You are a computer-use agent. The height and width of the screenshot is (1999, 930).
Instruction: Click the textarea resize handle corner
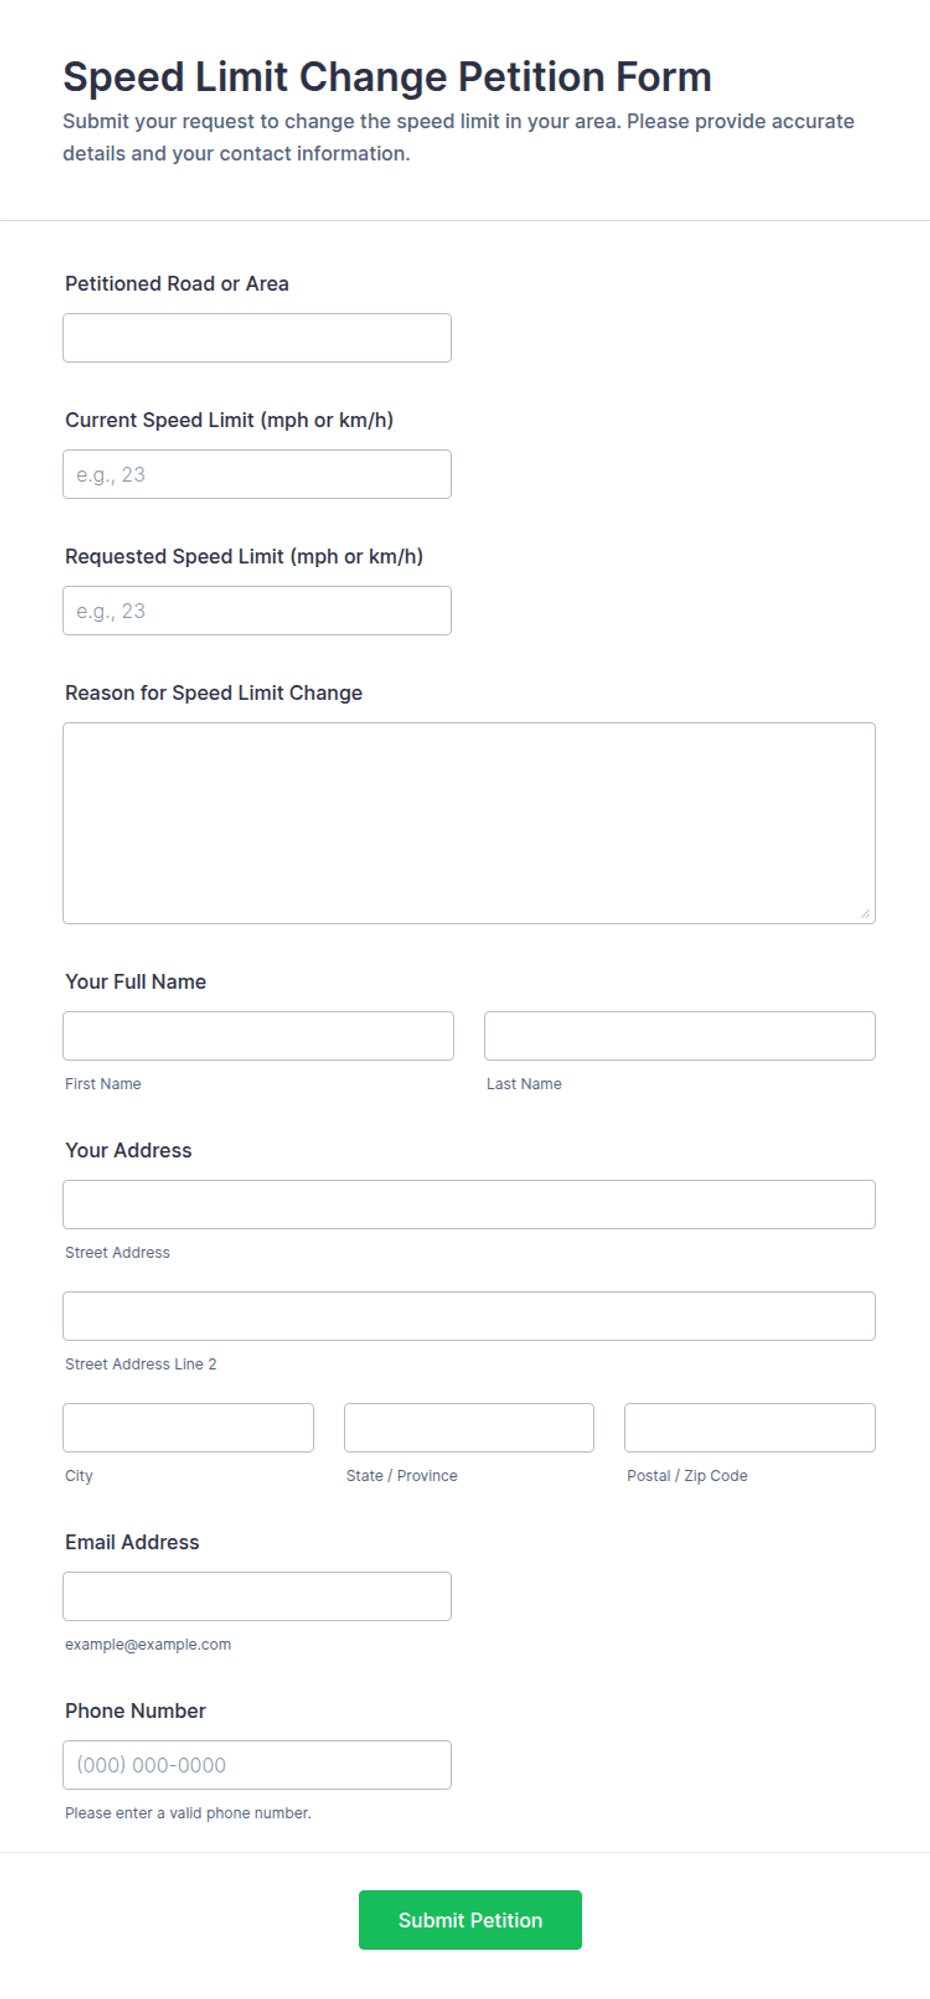[x=865, y=913]
